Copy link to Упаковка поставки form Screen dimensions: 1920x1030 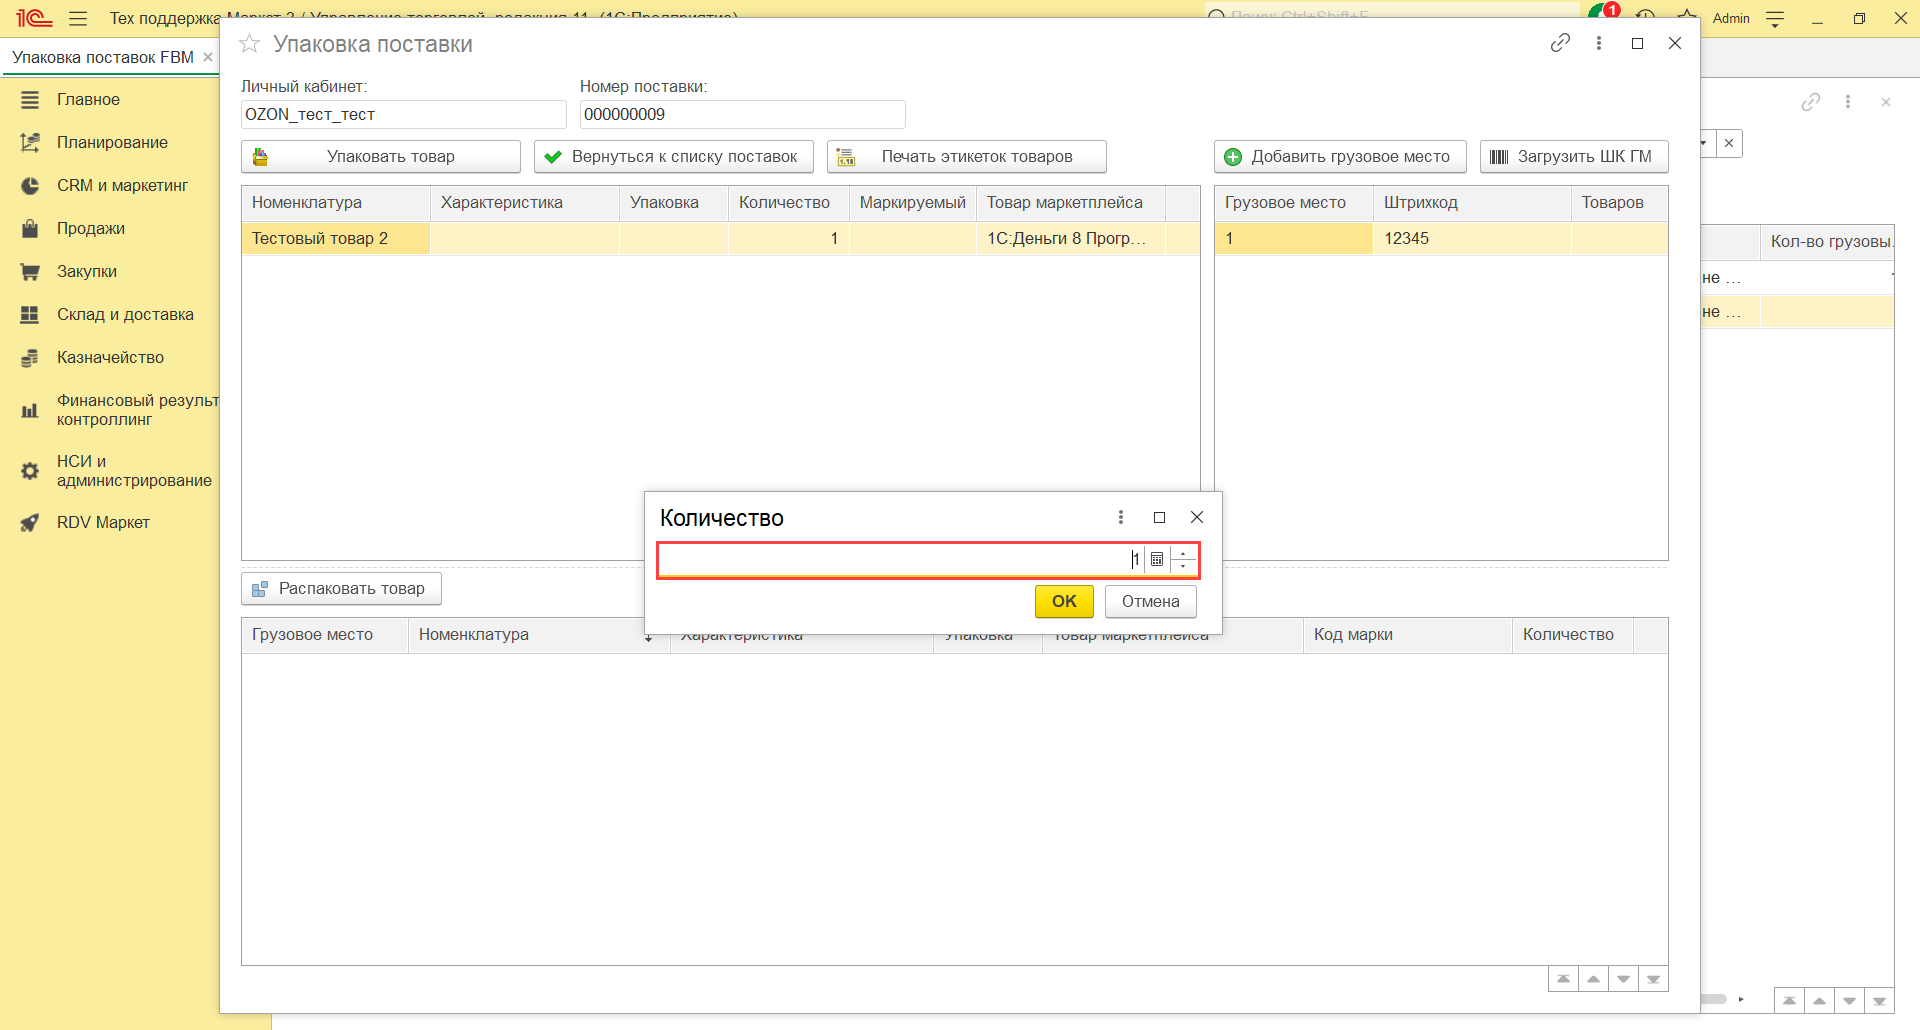(x=1560, y=43)
